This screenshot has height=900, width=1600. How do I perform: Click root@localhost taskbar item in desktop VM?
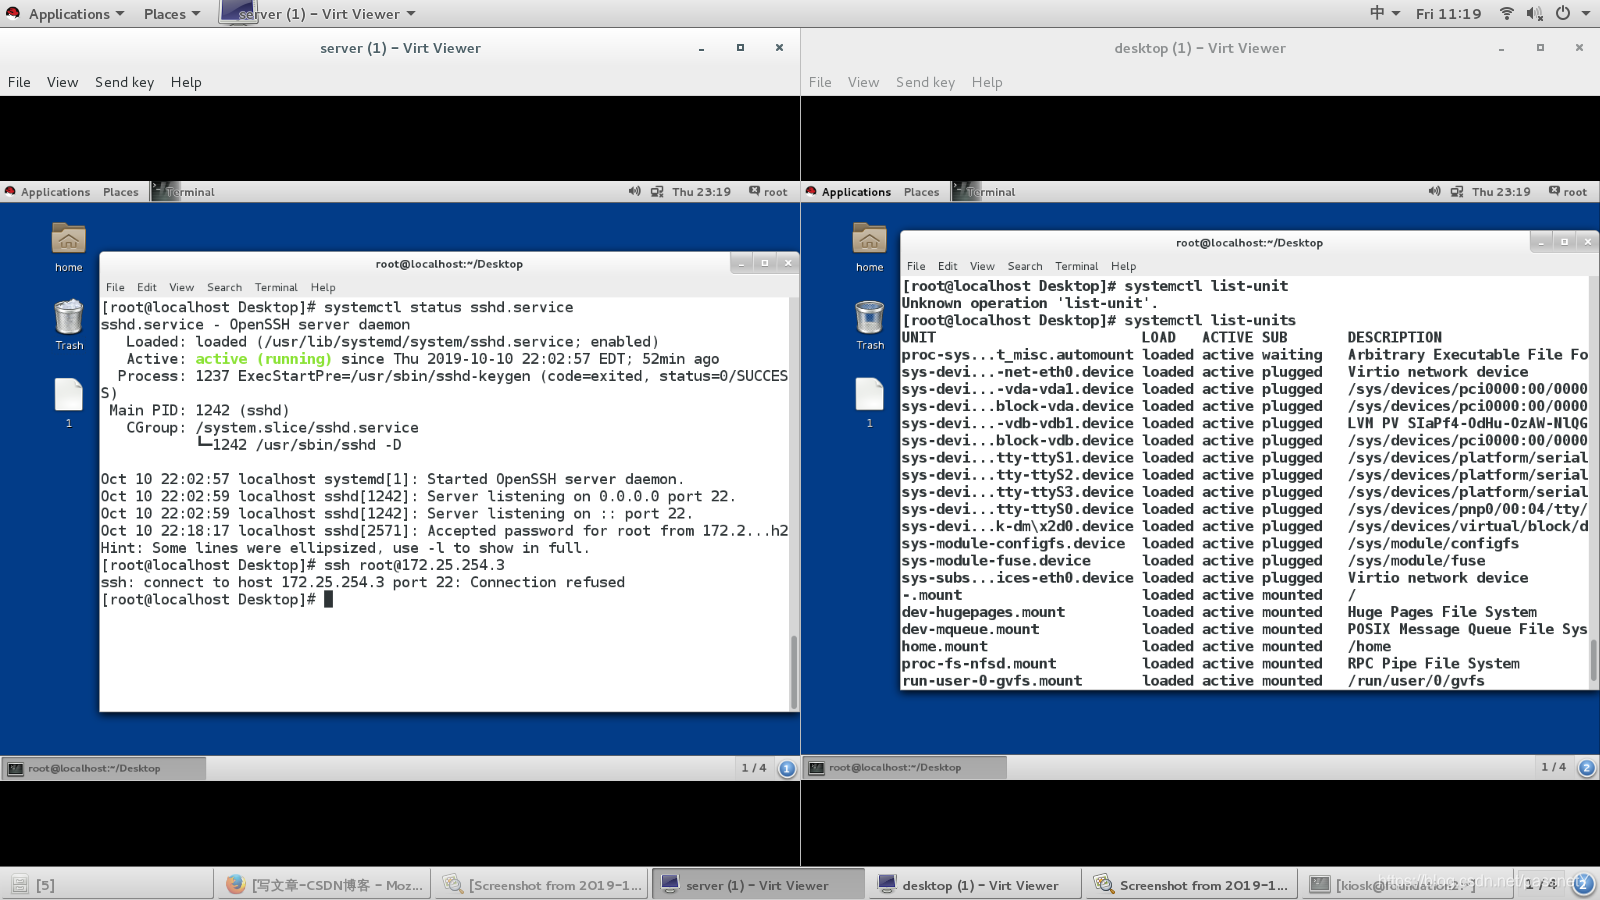click(904, 768)
